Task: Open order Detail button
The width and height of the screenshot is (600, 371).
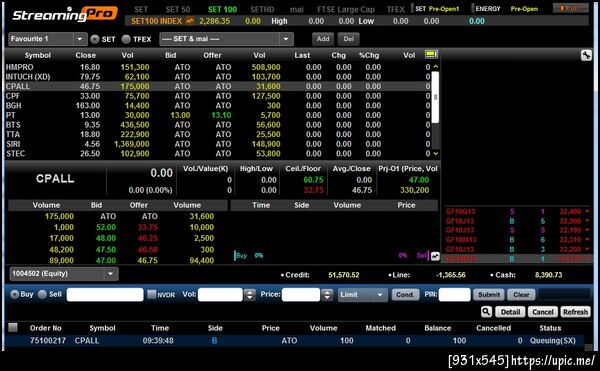Action: [x=510, y=312]
